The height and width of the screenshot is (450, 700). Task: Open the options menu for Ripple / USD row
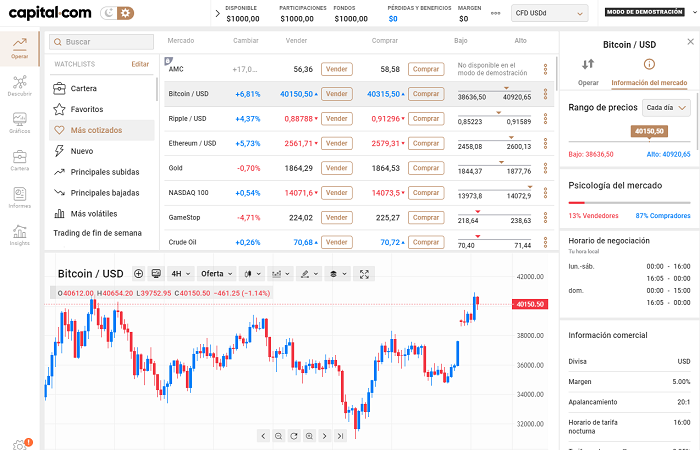545,119
